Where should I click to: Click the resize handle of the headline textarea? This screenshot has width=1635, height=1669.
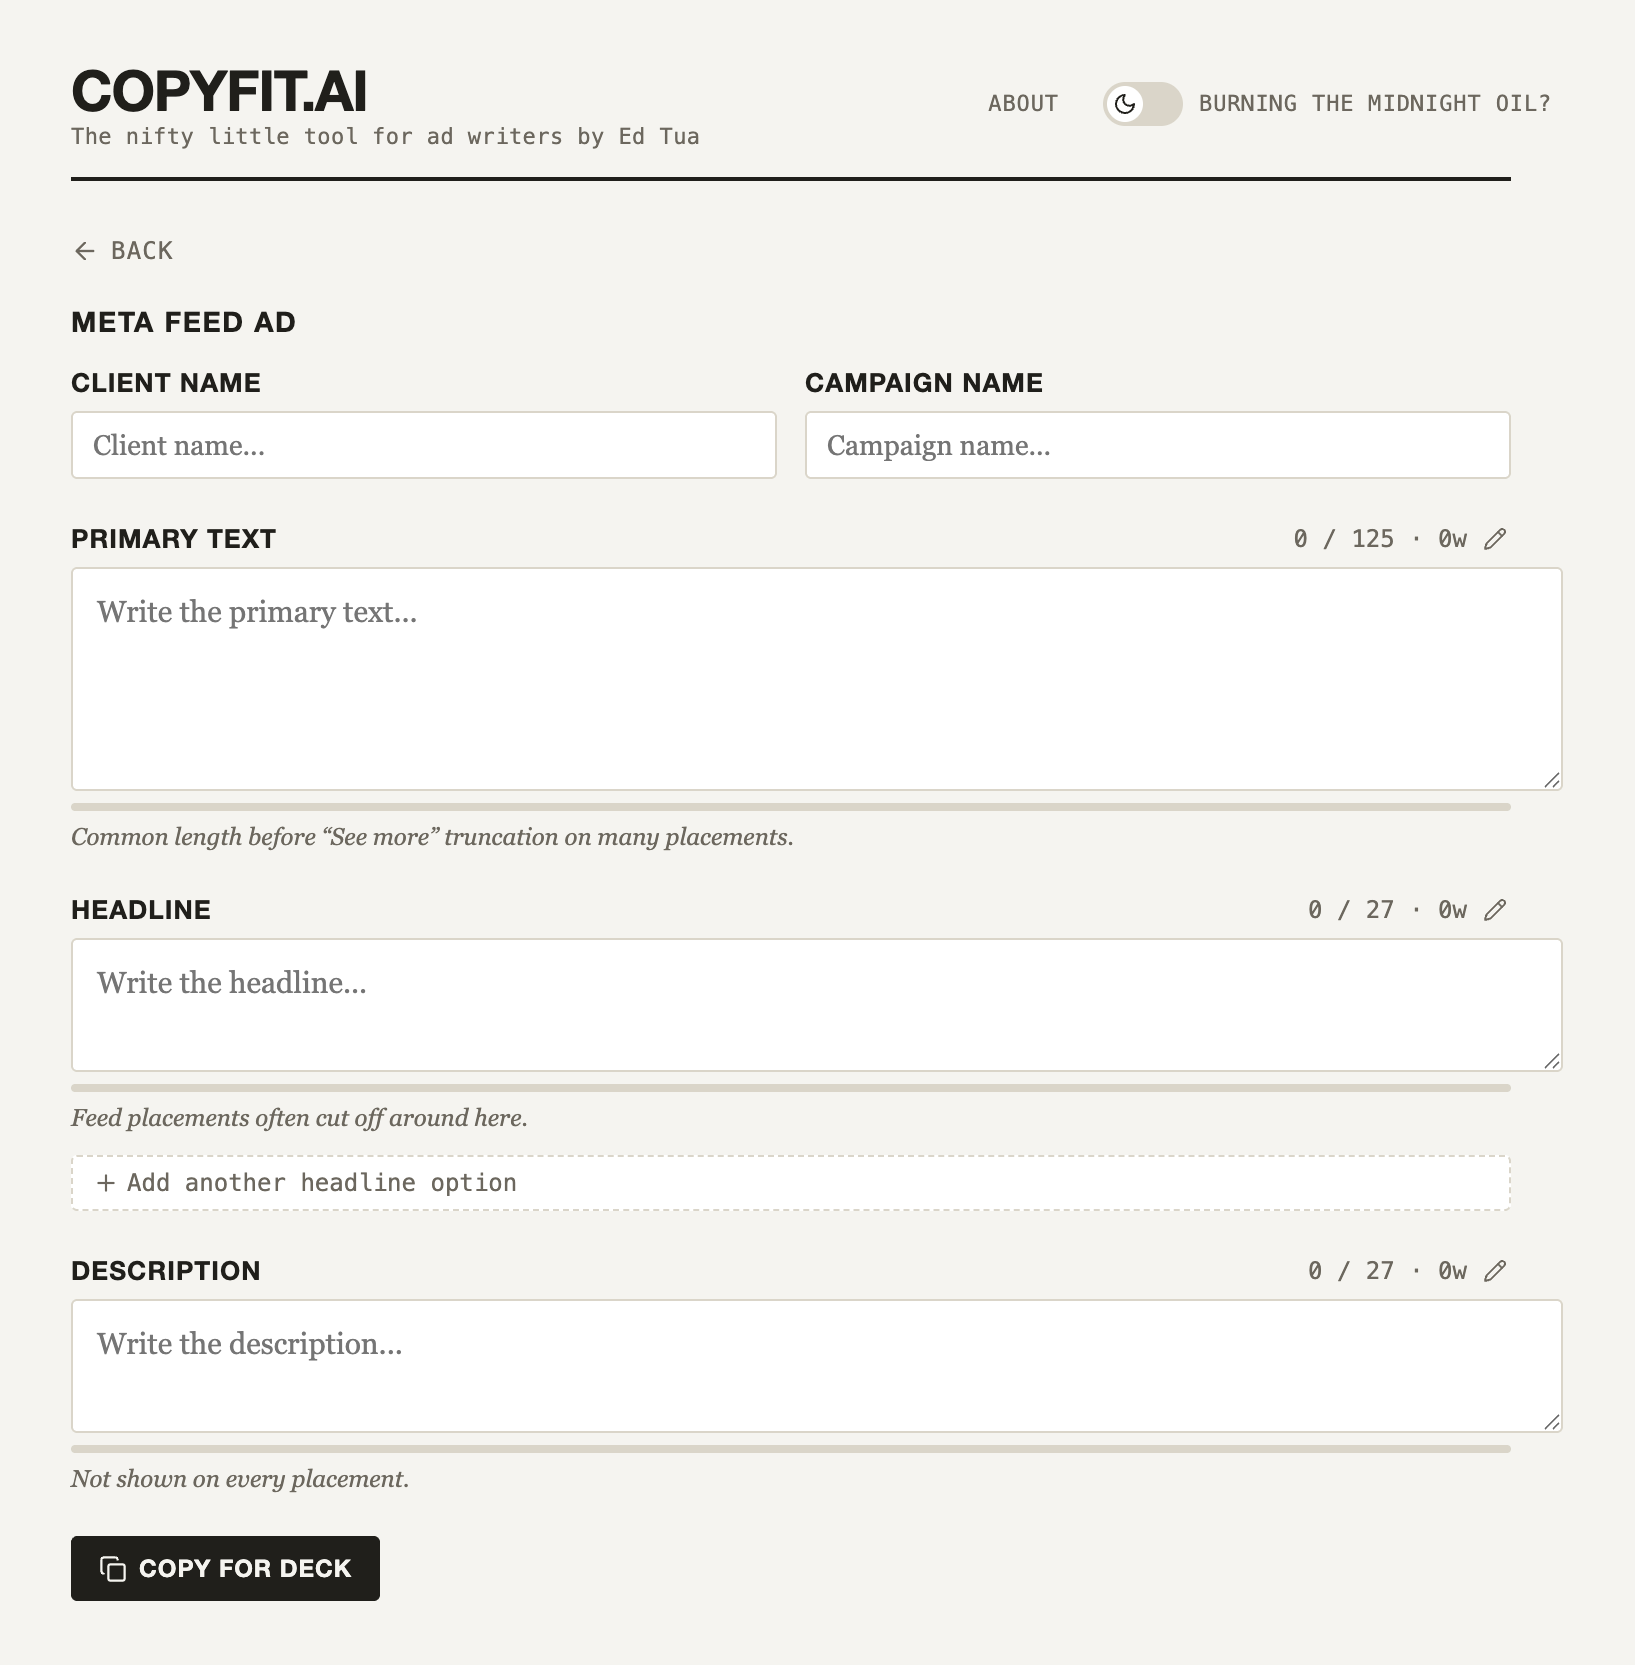[1552, 1061]
